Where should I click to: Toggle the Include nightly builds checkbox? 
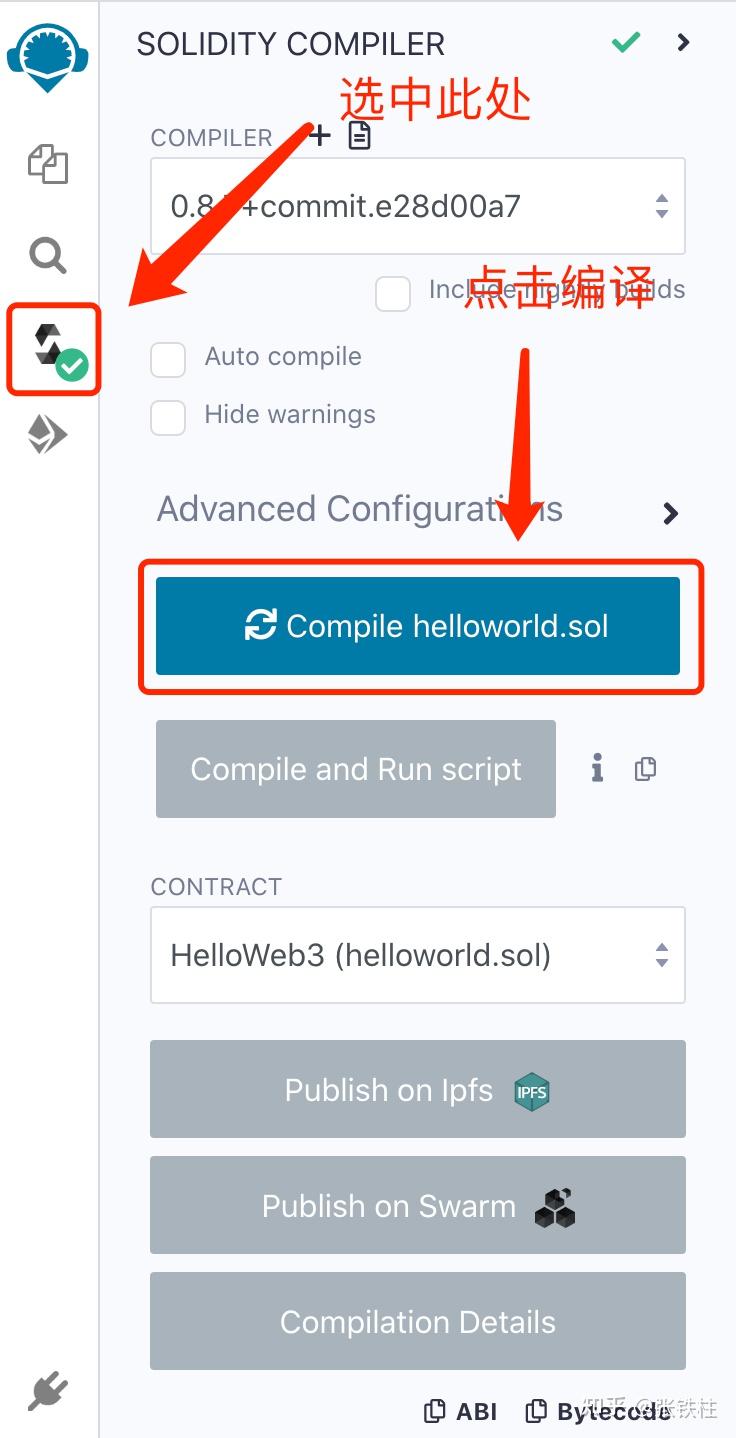tap(393, 293)
